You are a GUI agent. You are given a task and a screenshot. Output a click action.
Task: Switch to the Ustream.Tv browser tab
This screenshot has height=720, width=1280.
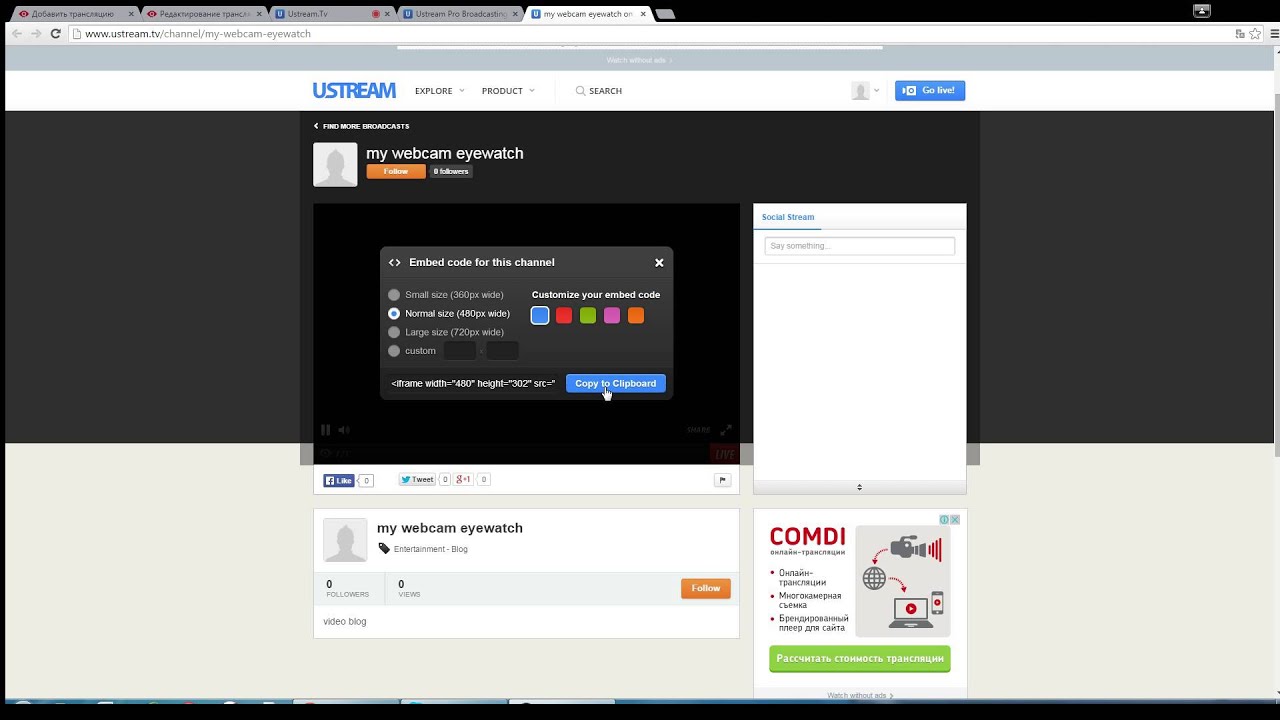(330, 14)
